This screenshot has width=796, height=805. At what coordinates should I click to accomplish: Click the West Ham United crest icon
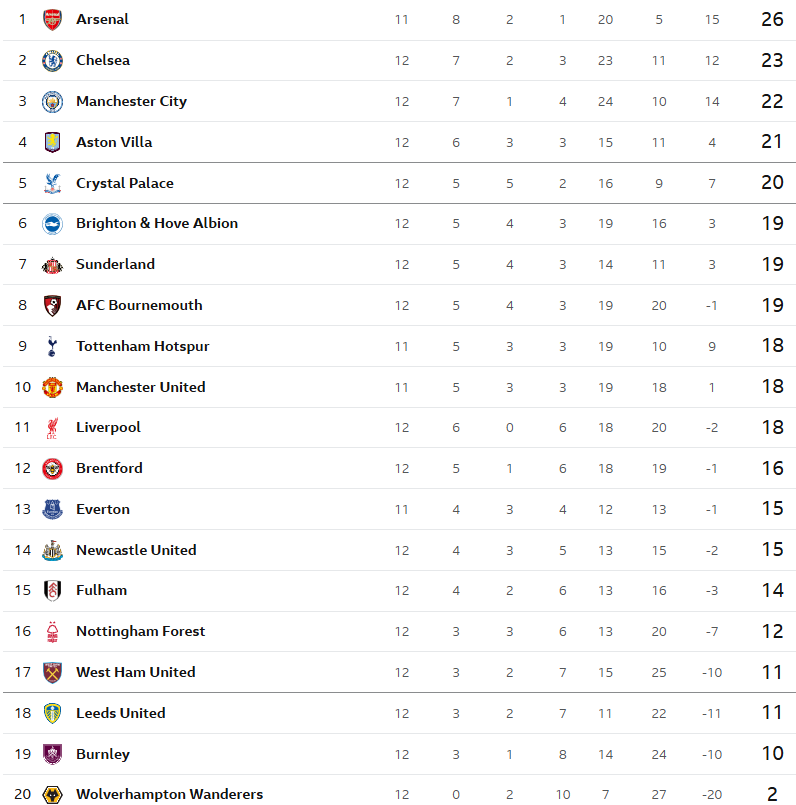[x=52, y=672]
